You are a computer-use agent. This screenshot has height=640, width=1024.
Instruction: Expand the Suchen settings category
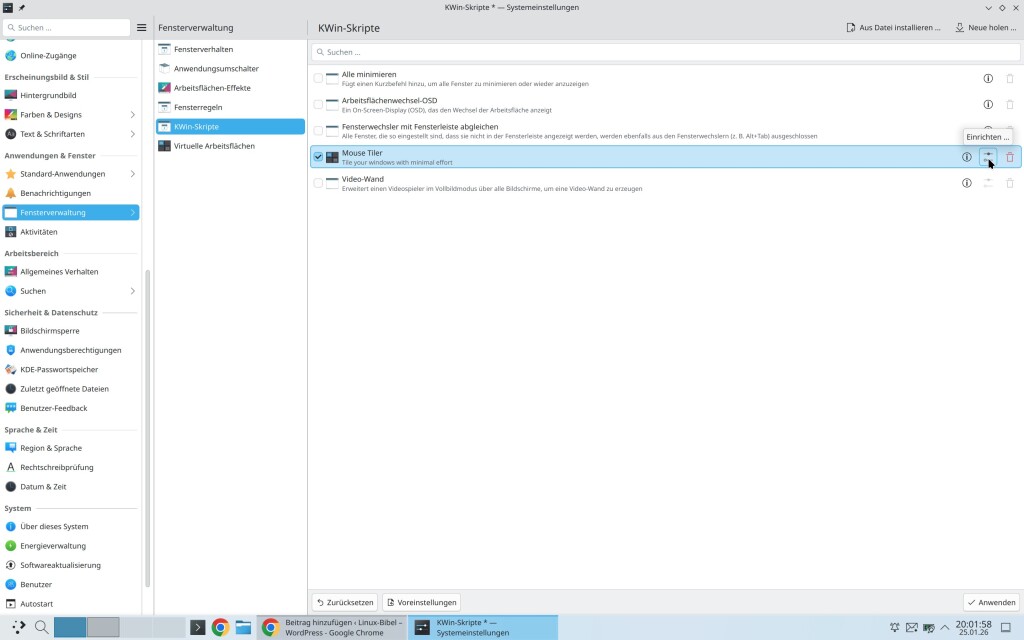pyautogui.click(x=132, y=291)
